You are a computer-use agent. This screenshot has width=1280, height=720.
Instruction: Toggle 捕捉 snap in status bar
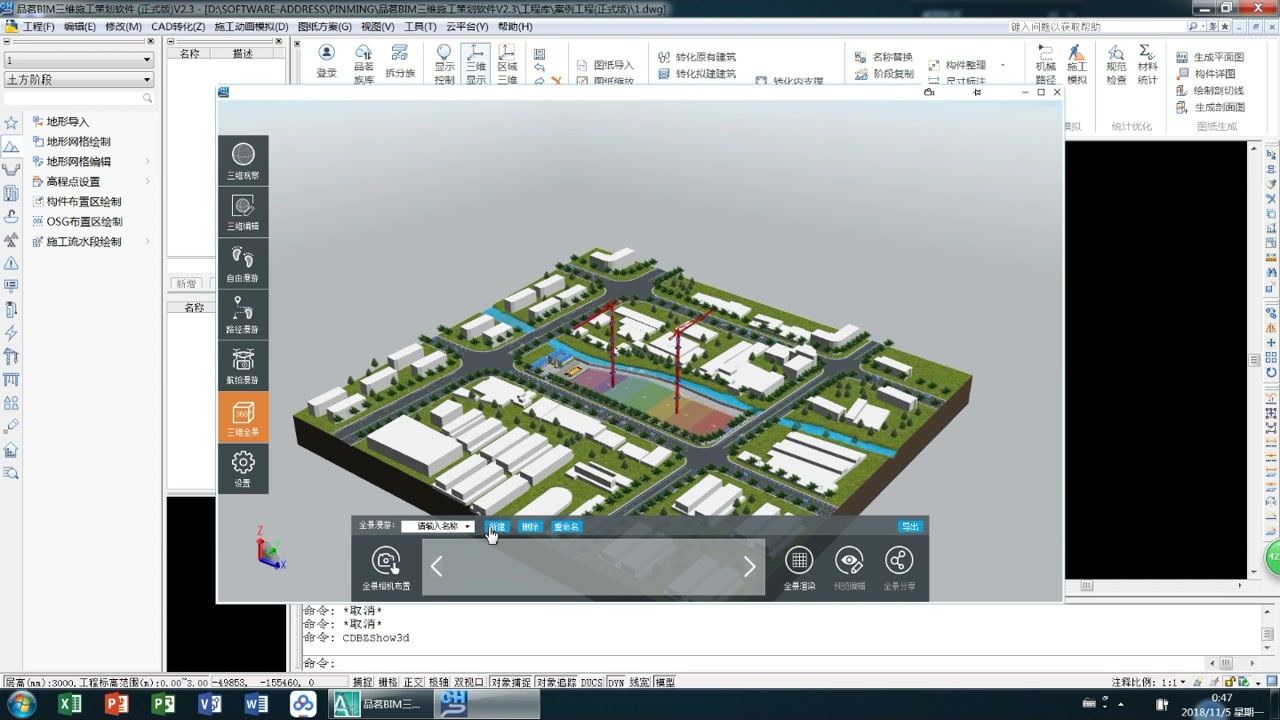click(363, 682)
